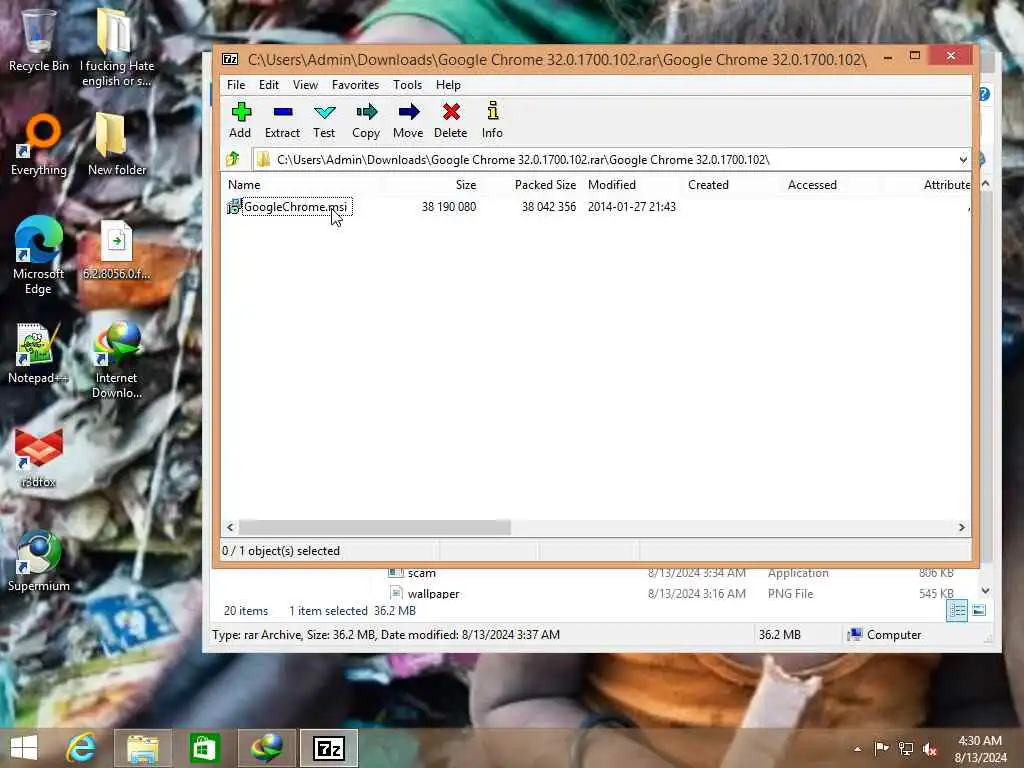Viewport: 1024px width, 768px height.
Task: Open the Help menu
Action: (448, 85)
